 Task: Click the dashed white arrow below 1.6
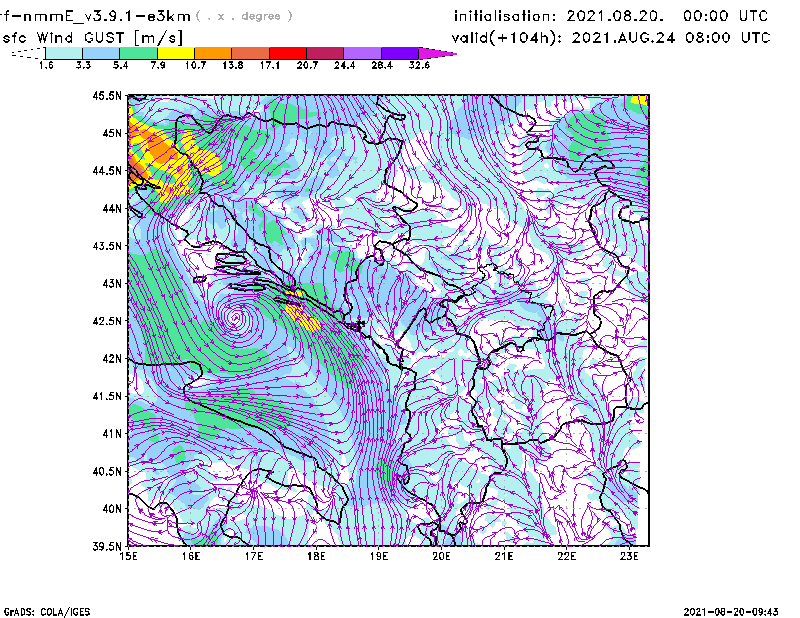pyautogui.click(x=28, y=53)
